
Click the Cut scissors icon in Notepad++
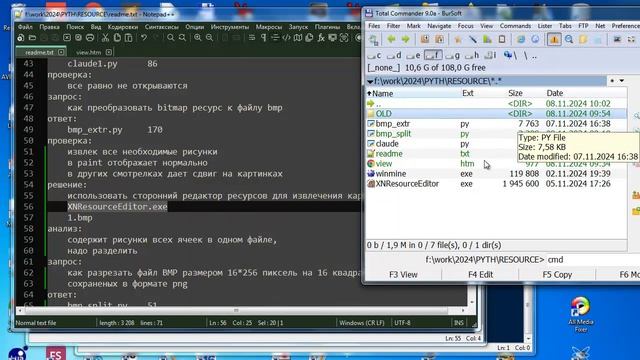point(105,38)
